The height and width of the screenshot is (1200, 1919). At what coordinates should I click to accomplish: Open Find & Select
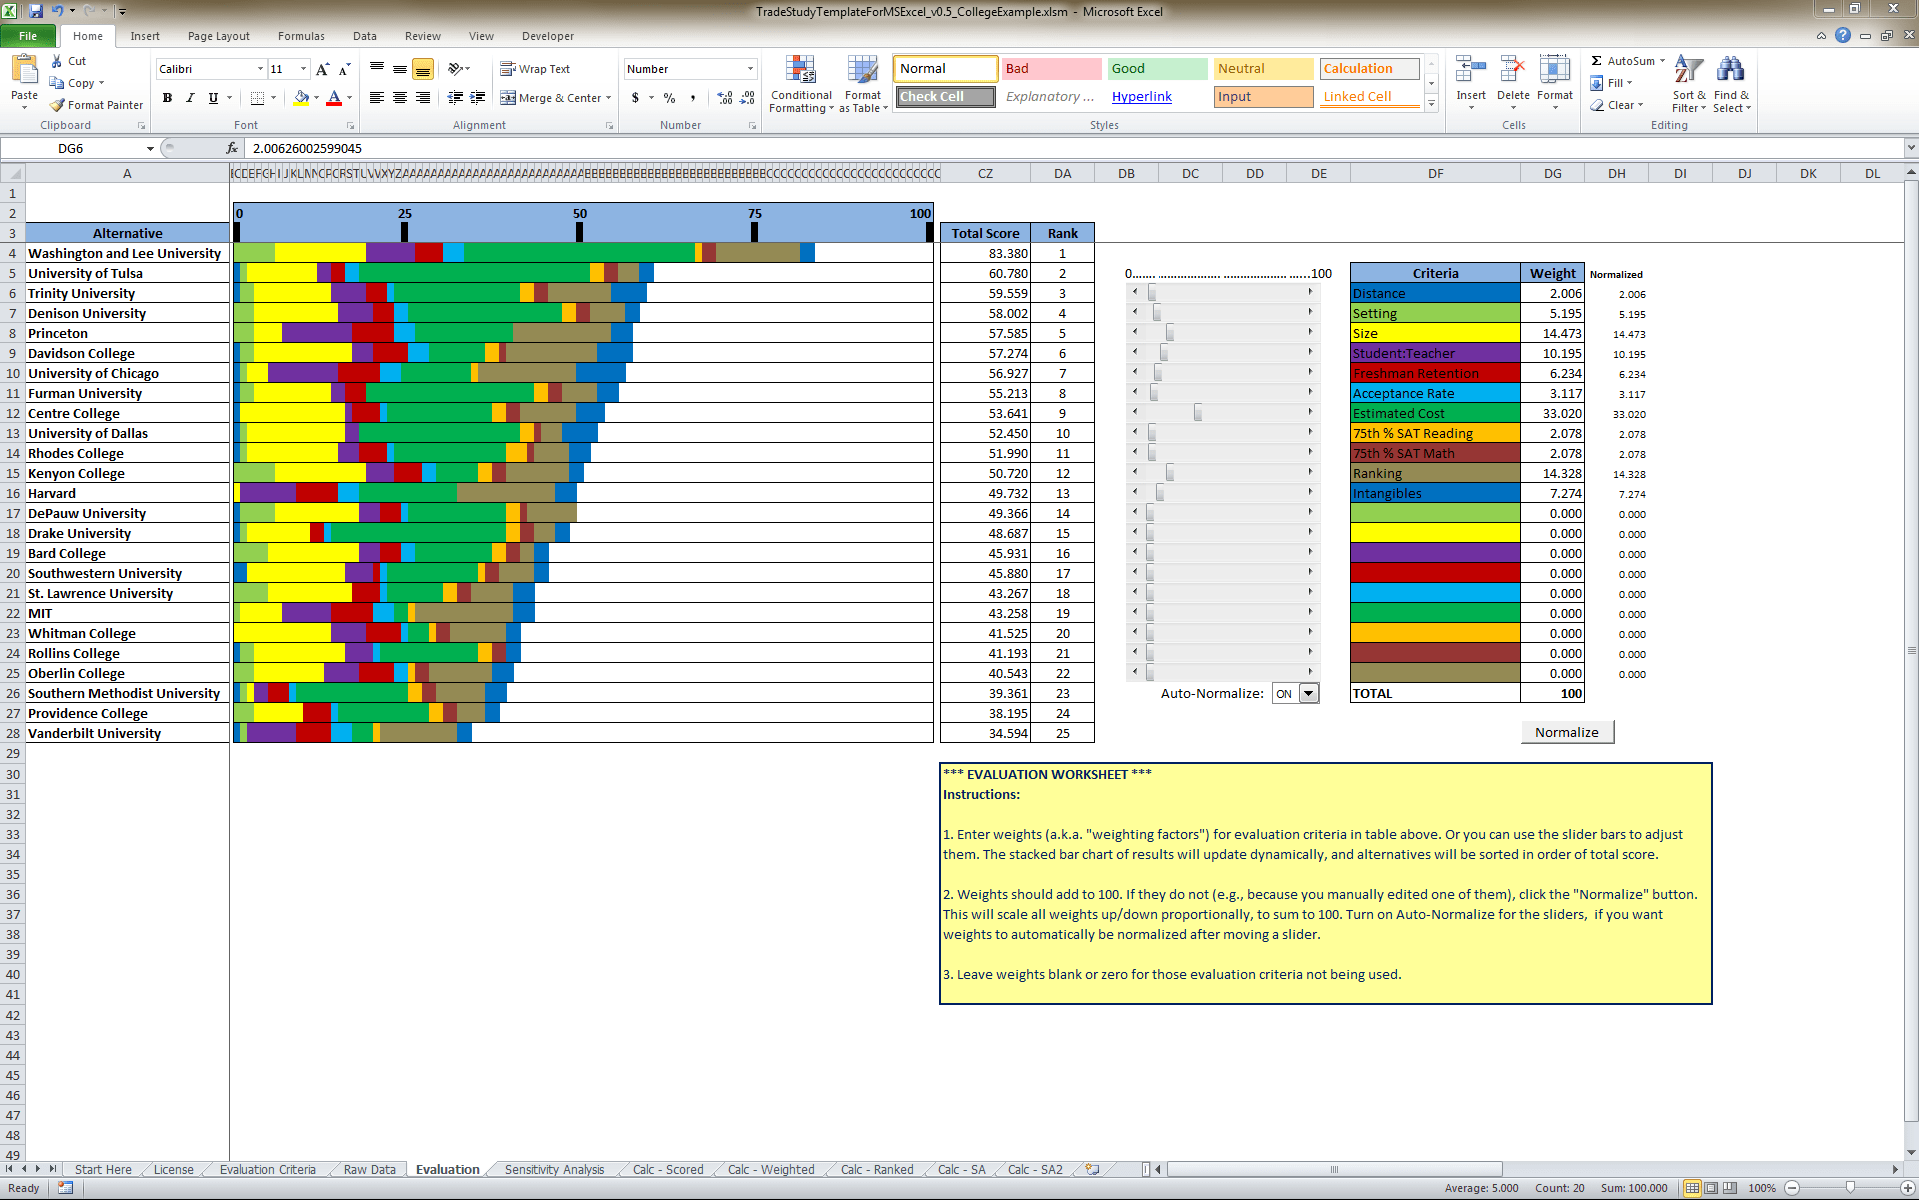pyautogui.click(x=1732, y=84)
